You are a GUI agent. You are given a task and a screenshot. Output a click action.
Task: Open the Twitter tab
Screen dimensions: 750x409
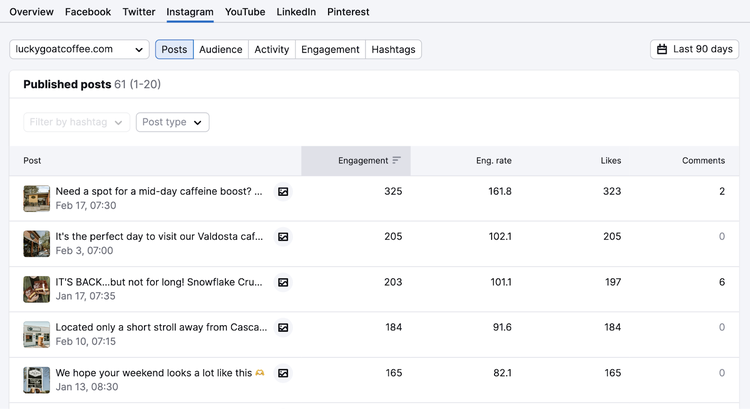[x=139, y=12]
